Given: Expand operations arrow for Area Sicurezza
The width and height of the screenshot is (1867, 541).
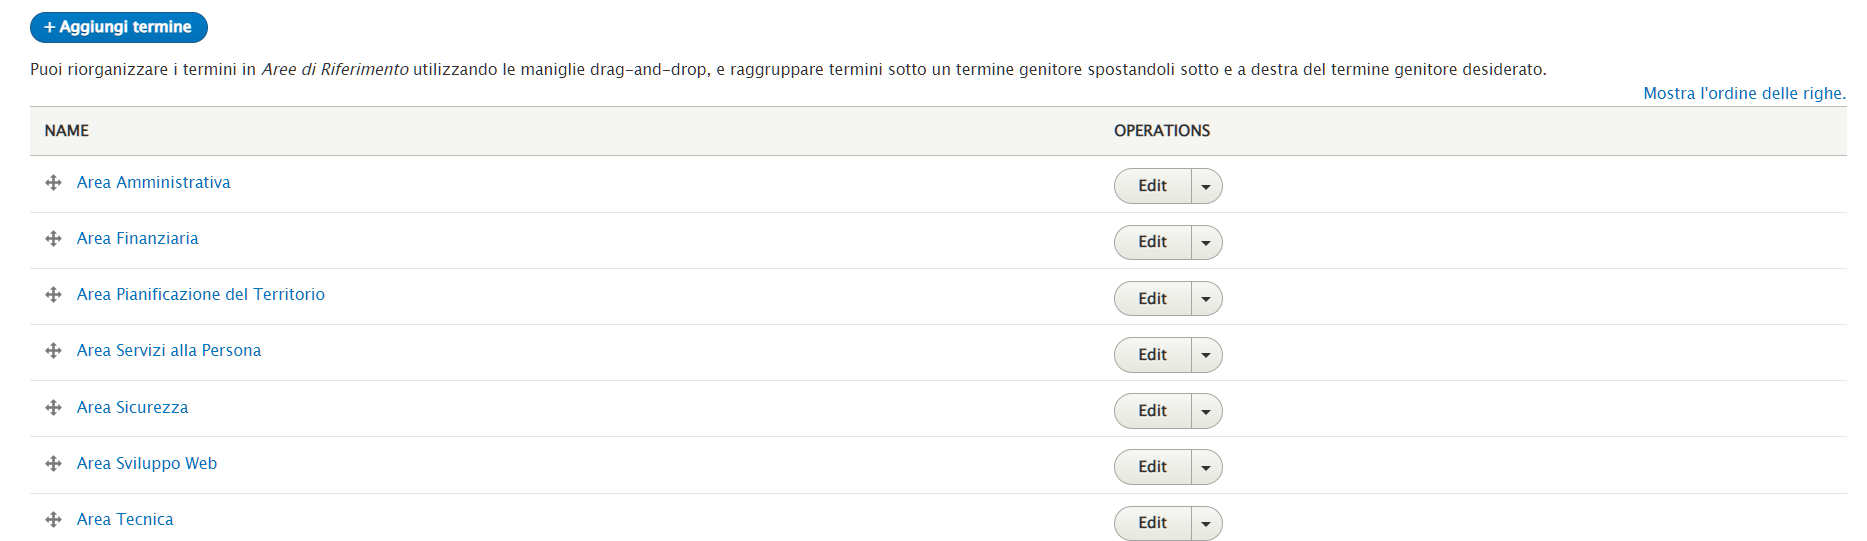Looking at the screenshot, I should [1206, 411].
